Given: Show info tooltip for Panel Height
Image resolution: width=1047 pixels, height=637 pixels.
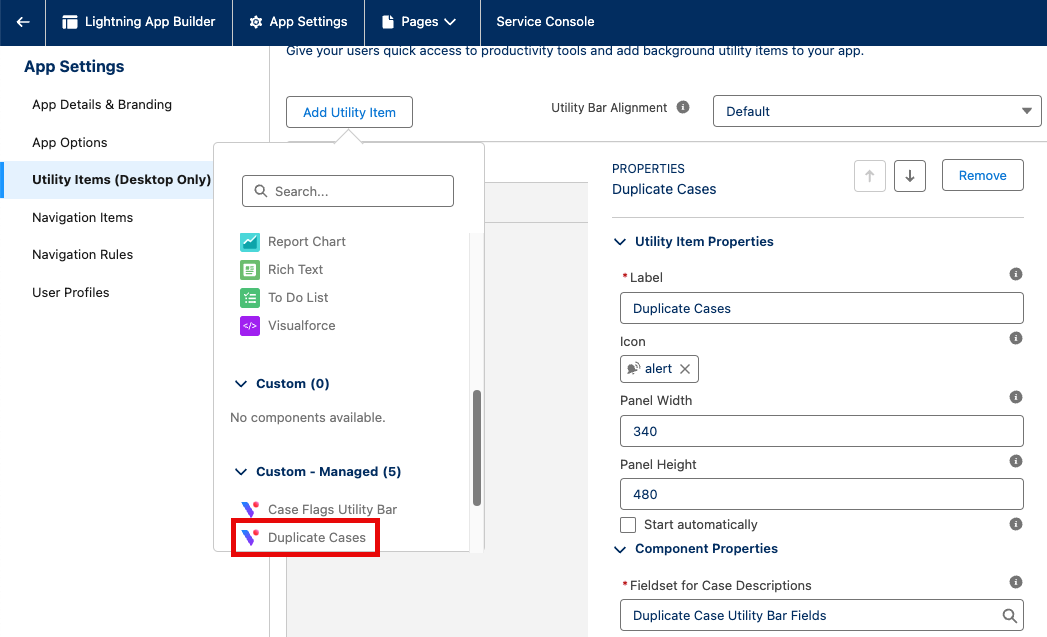Looking at the screenshot, I should point(1016,461).
